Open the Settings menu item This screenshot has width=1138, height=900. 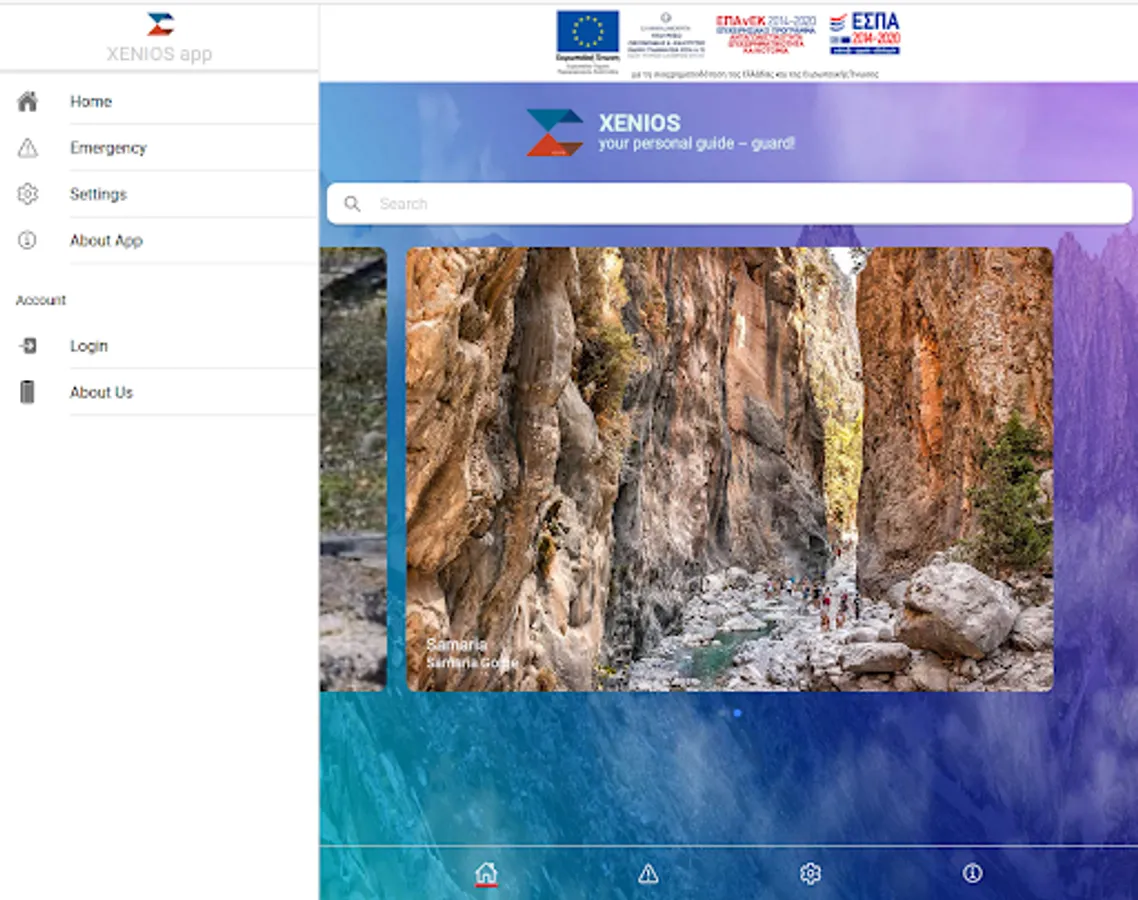[x=159, y=195]
